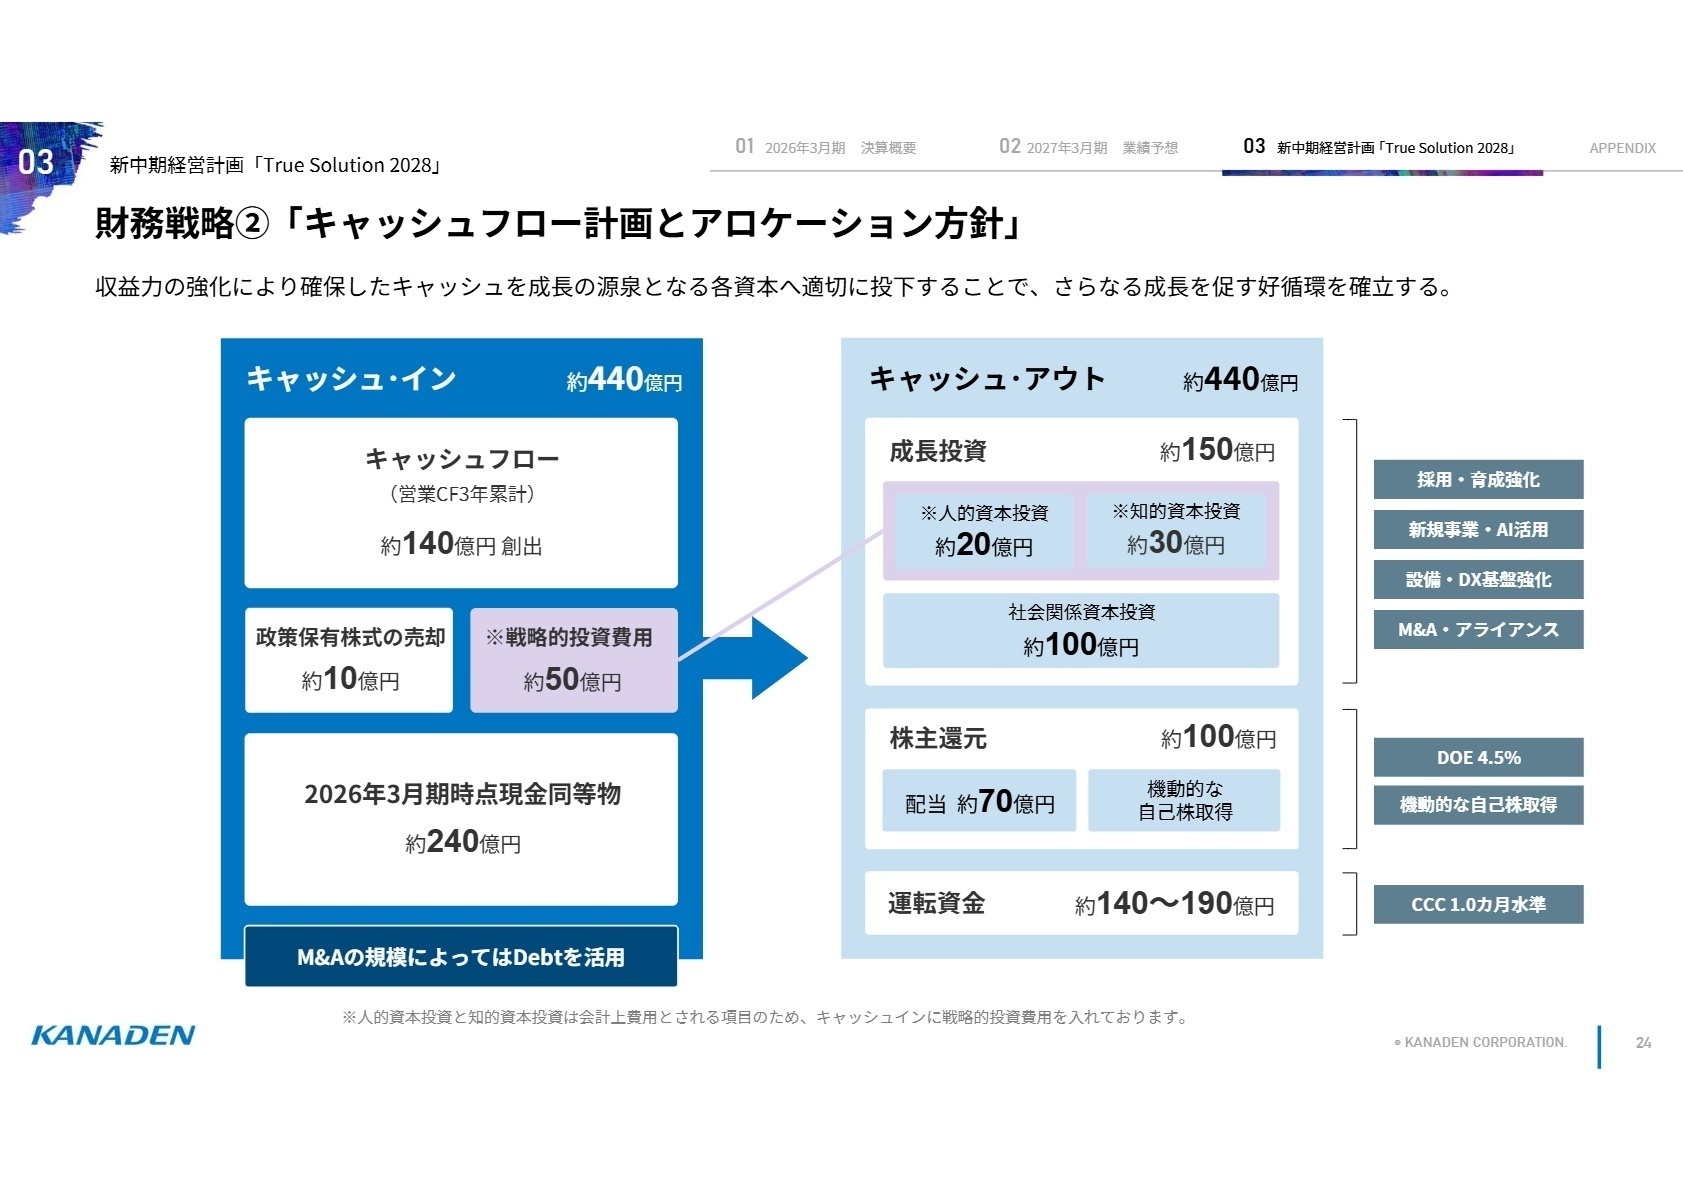1683x1190 pixels.
Task: Open the APPENDIX tab
Action: tap(1622, 148)
